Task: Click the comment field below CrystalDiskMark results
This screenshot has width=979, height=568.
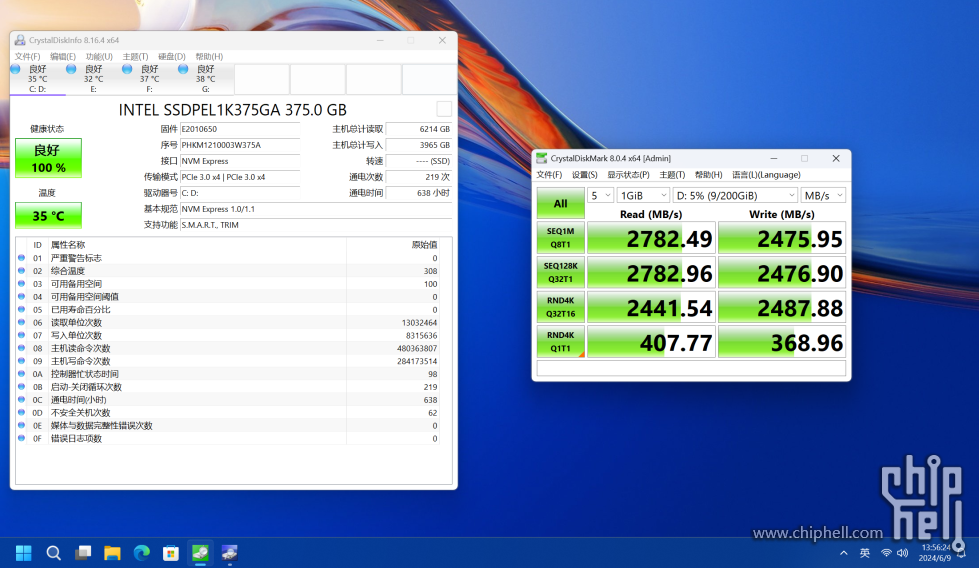Action: [691, 368]
